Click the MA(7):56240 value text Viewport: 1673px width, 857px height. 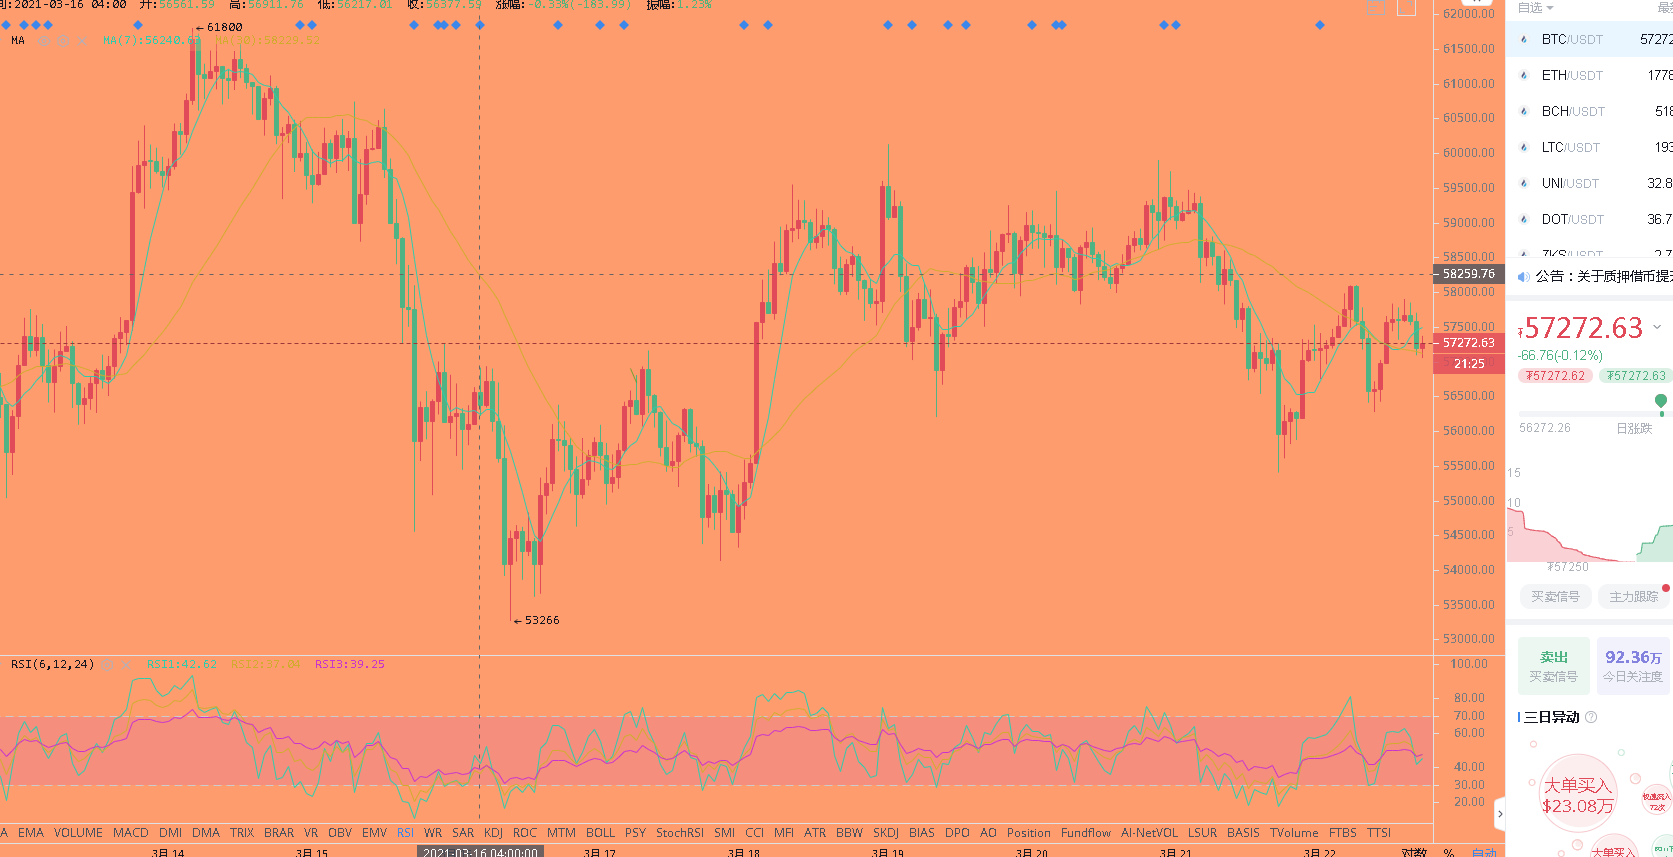click(x=152, y=40)
